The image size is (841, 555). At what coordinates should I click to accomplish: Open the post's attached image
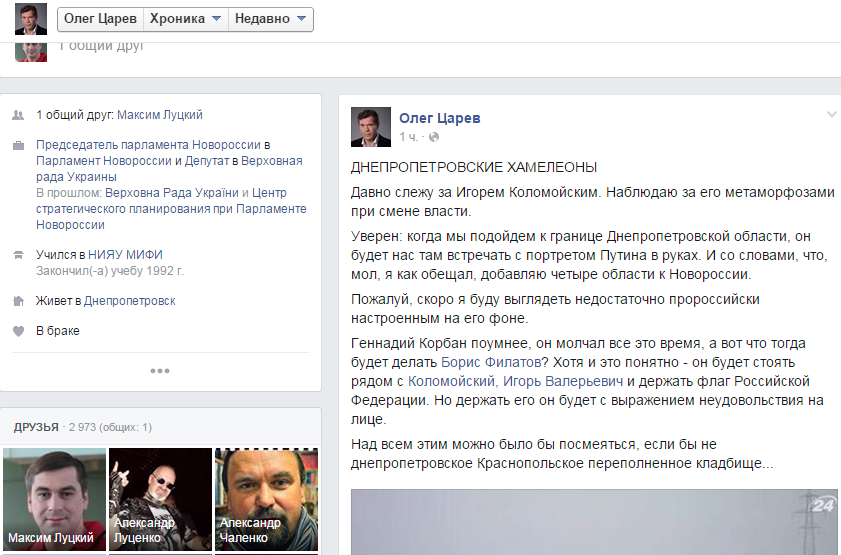pos(594,522)
